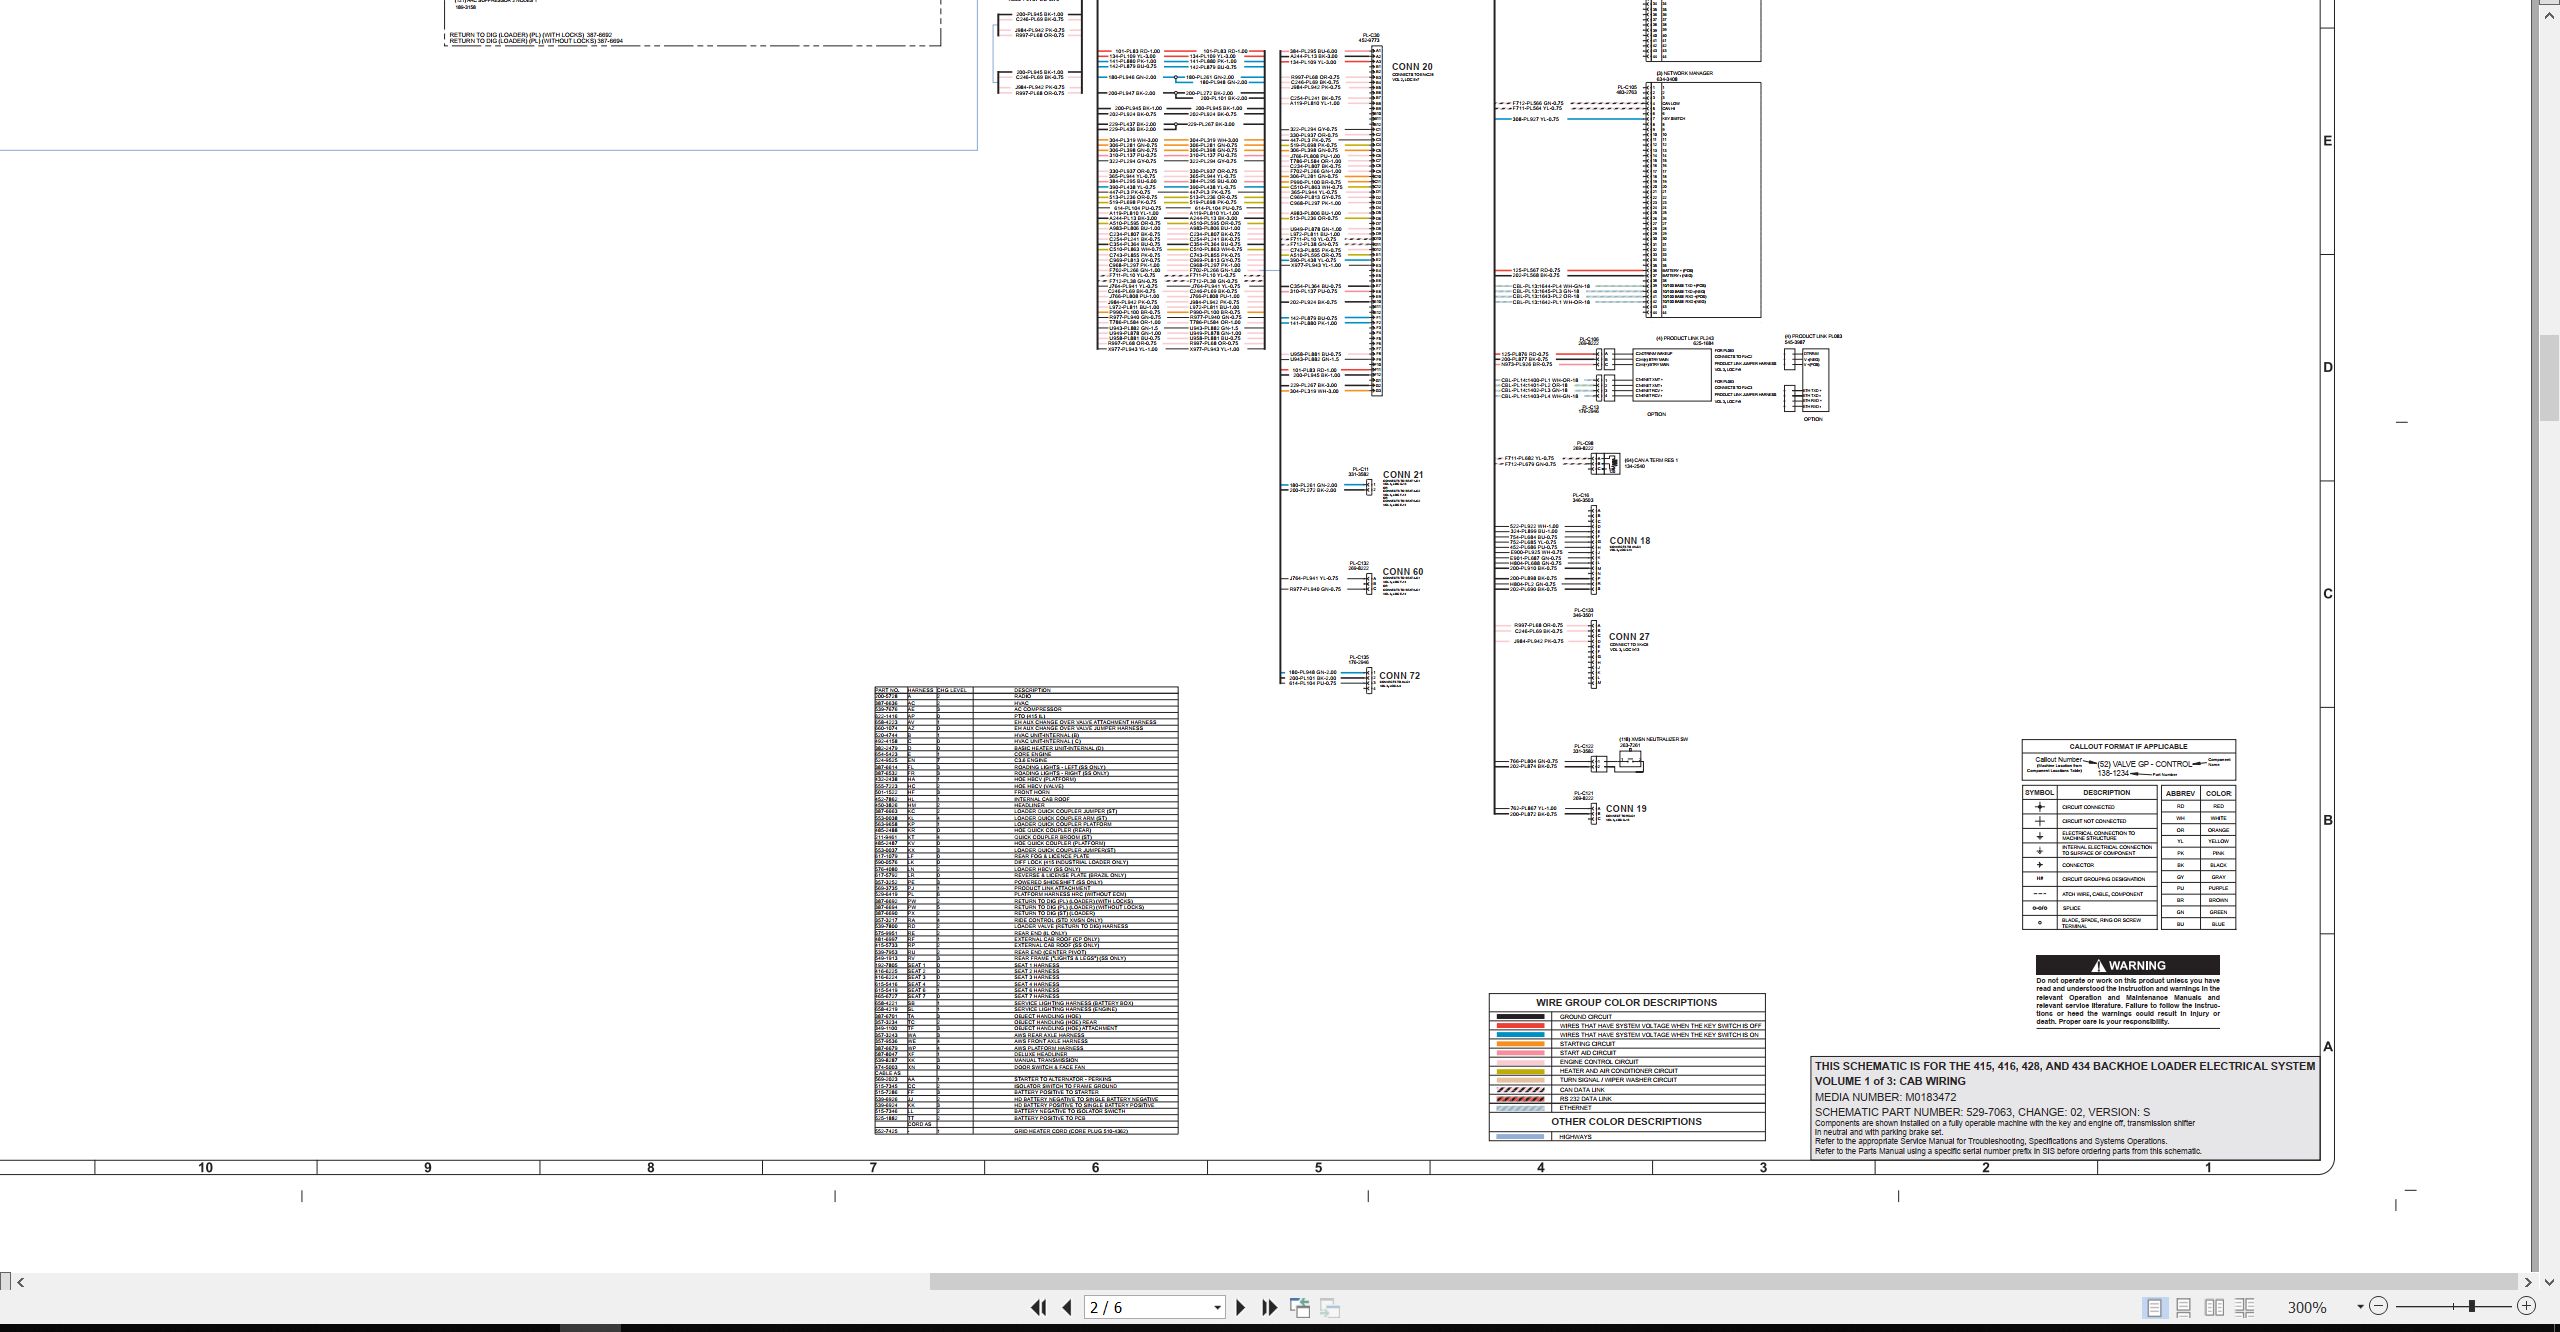
Task: Click the CONN 21 label
Action: [1403, 475]
